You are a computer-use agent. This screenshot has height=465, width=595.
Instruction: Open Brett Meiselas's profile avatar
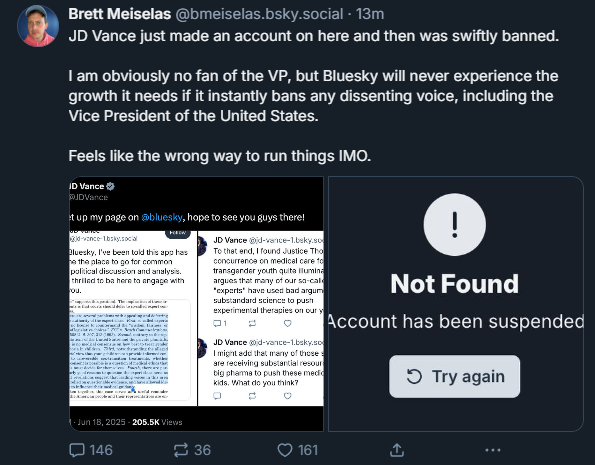(38, 26)
